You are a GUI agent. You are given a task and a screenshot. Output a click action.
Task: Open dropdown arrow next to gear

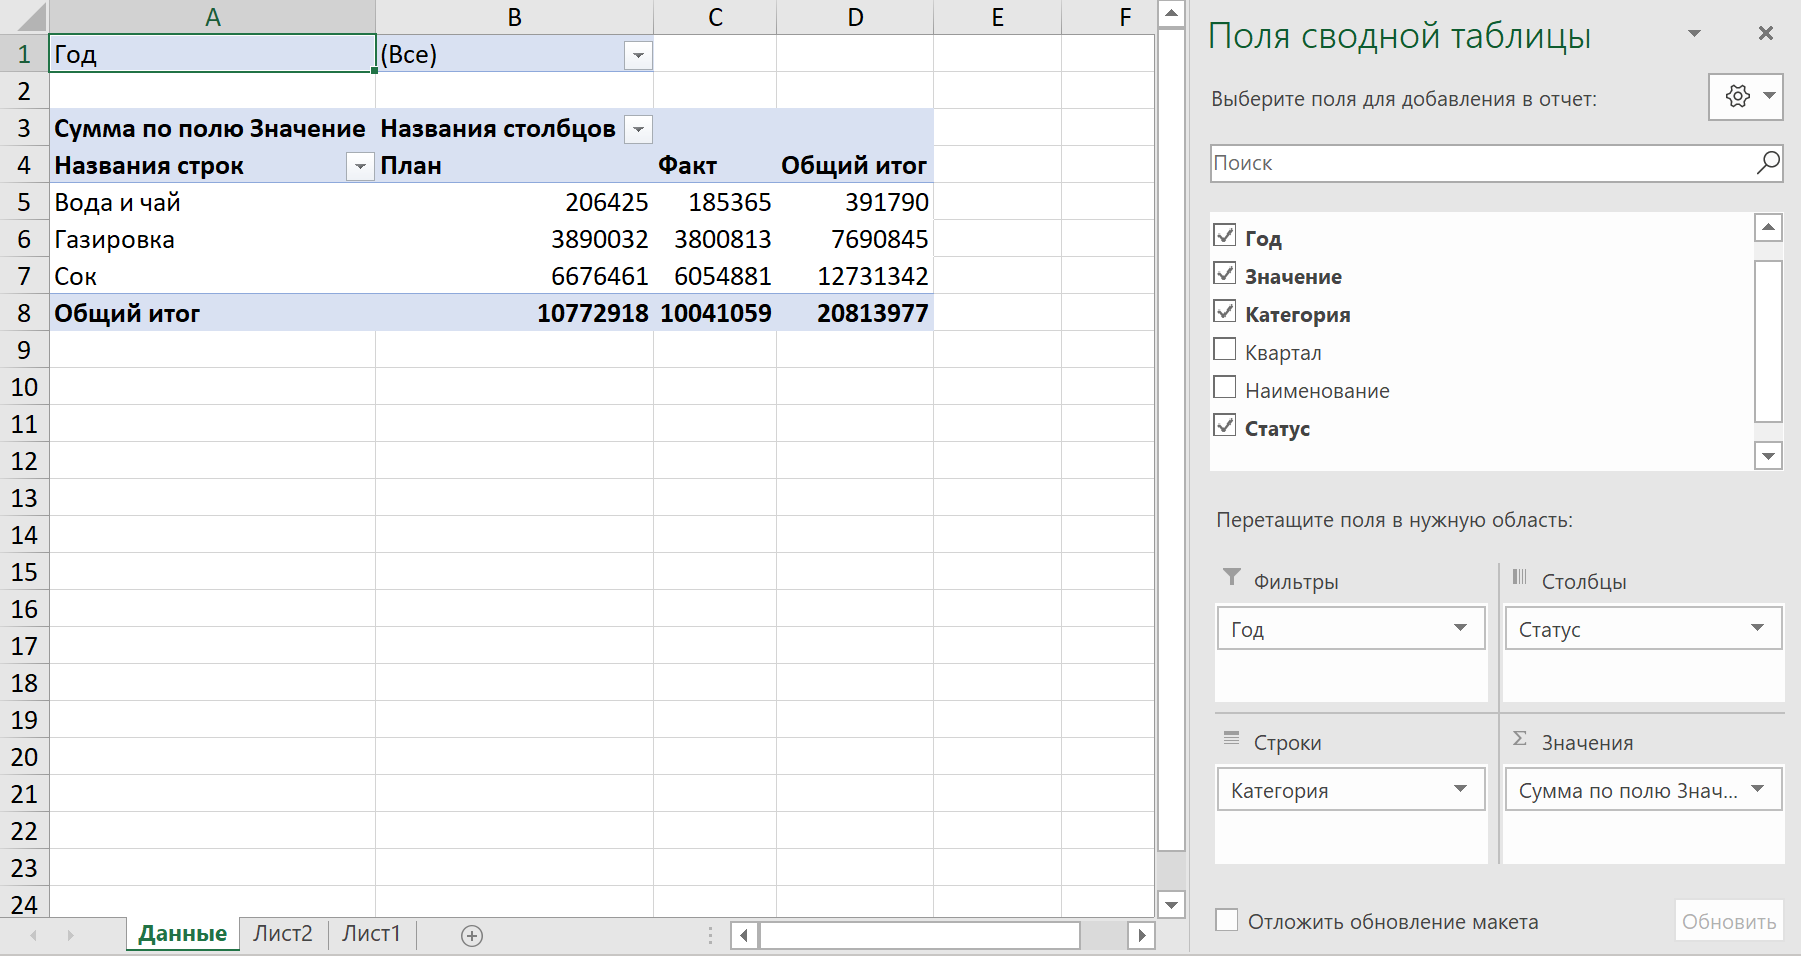tap(1770, 96)
